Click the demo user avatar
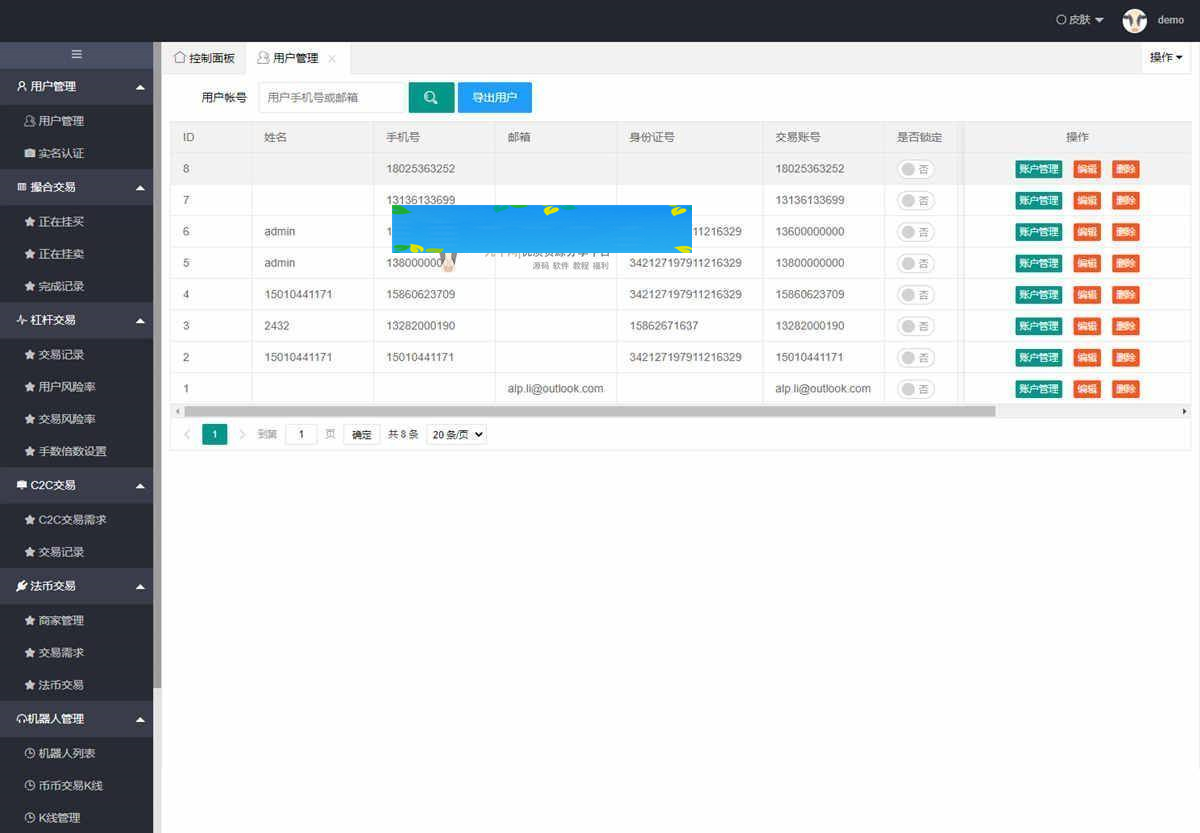 pos(1135,20)
